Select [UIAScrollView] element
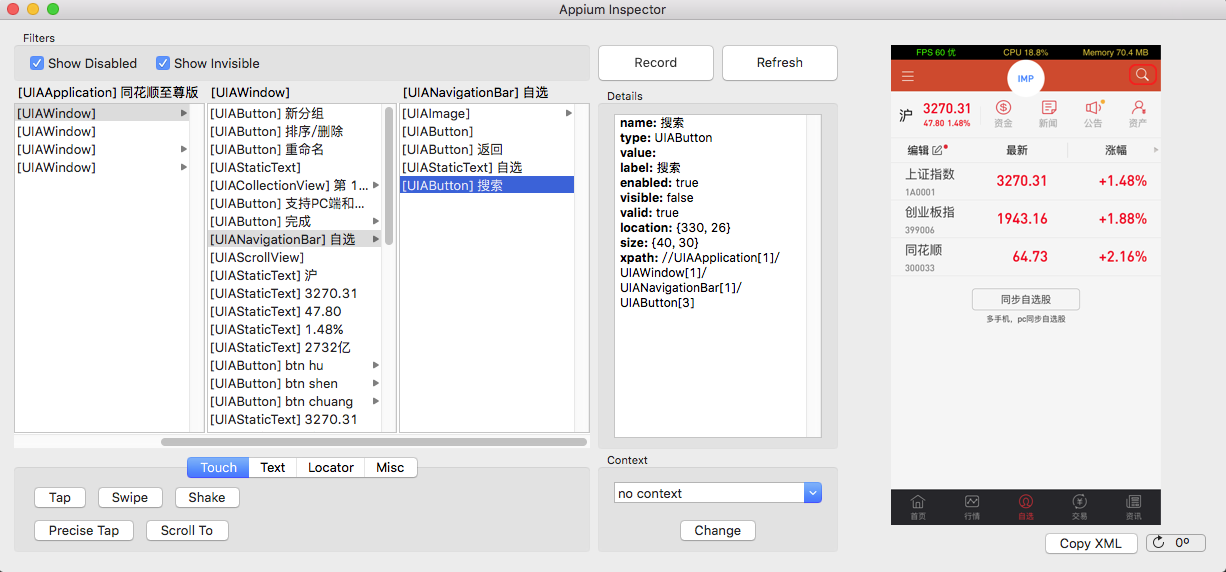 [x=295, y=257]
